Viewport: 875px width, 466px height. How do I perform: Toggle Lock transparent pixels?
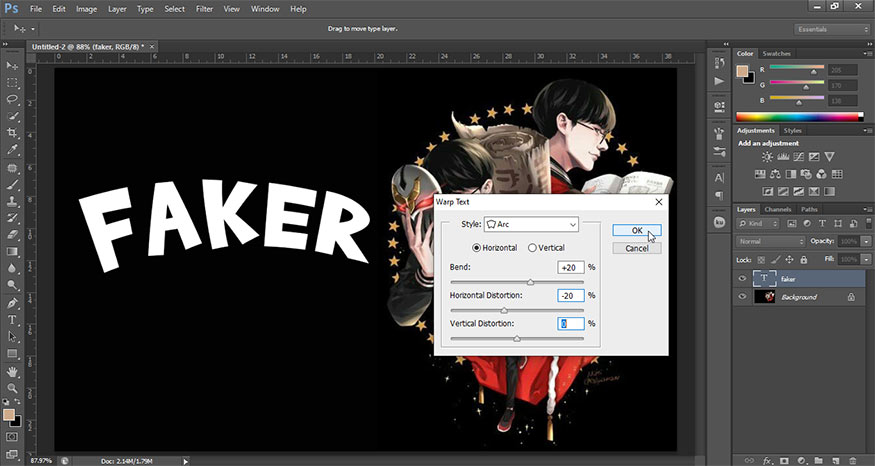[x=761, y=260]
